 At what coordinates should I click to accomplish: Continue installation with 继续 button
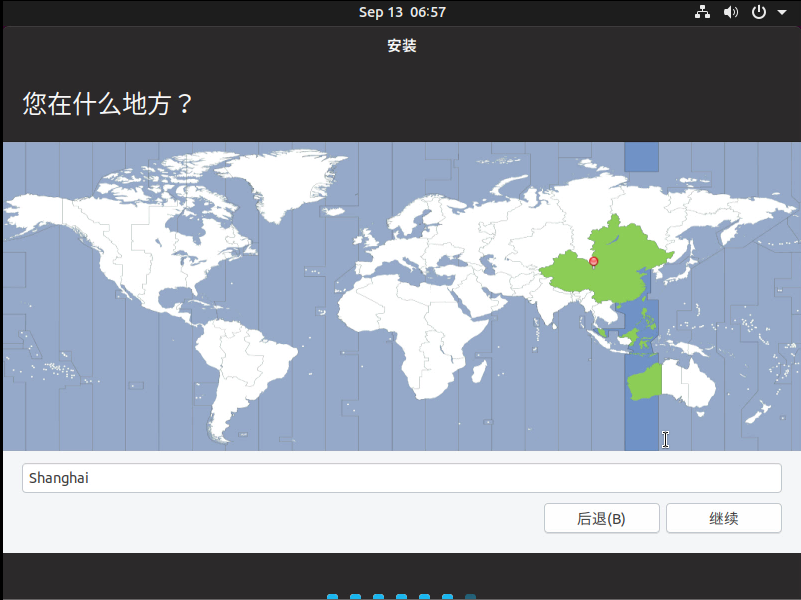click(723, 518)
